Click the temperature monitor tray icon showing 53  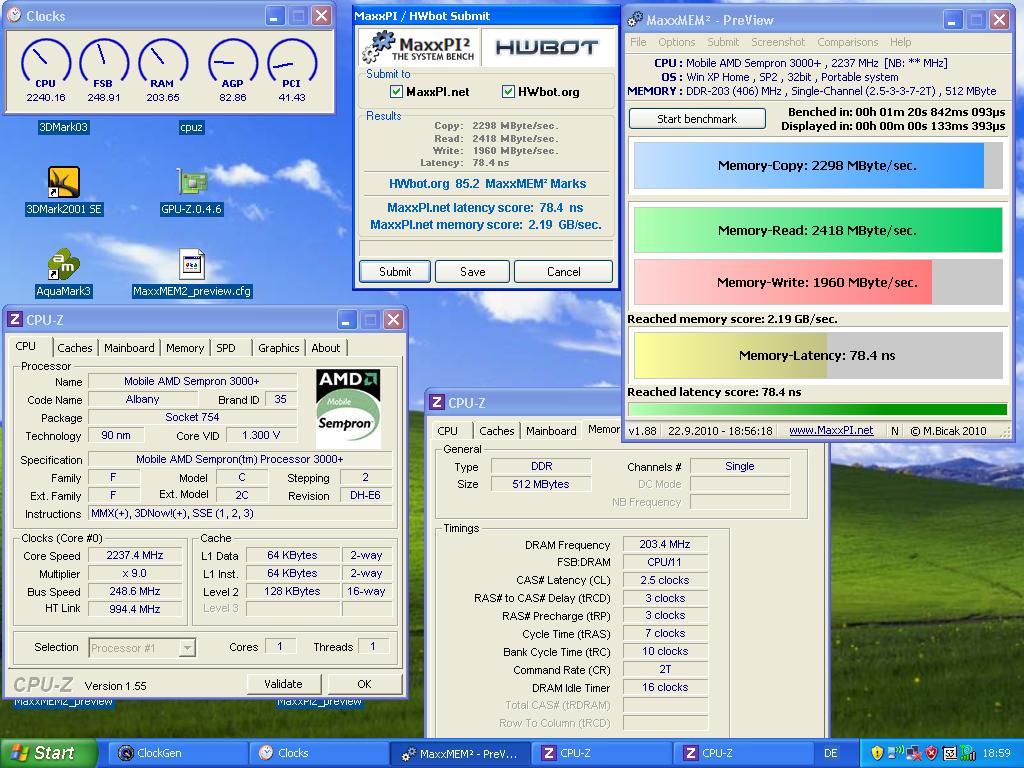[x=950, y=753]
